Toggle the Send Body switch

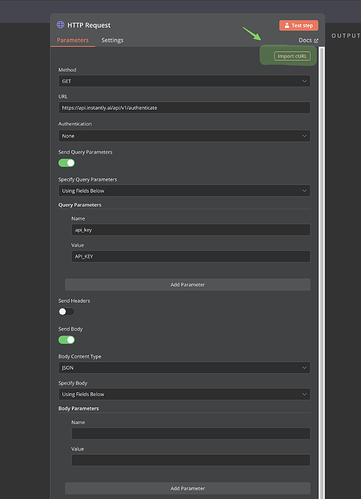click(x=67, y=340)
